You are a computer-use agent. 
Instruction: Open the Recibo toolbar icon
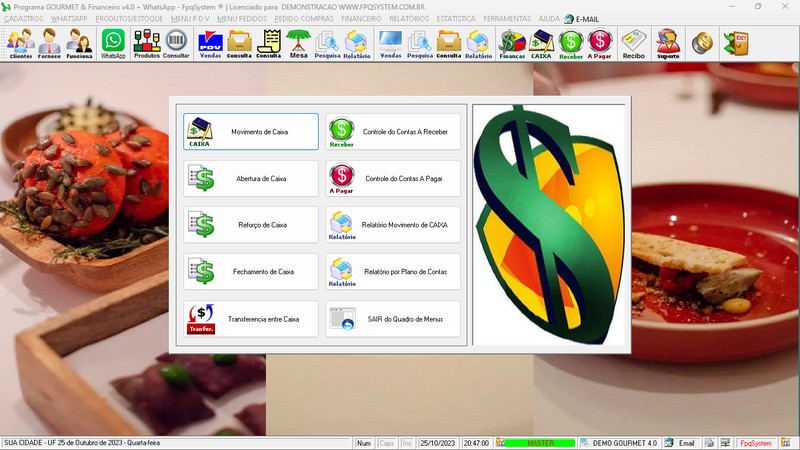(634, 43)
